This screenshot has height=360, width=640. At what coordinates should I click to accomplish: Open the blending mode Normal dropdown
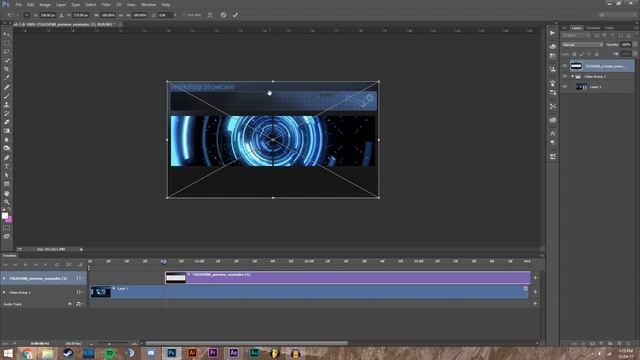tap(582, 44)
